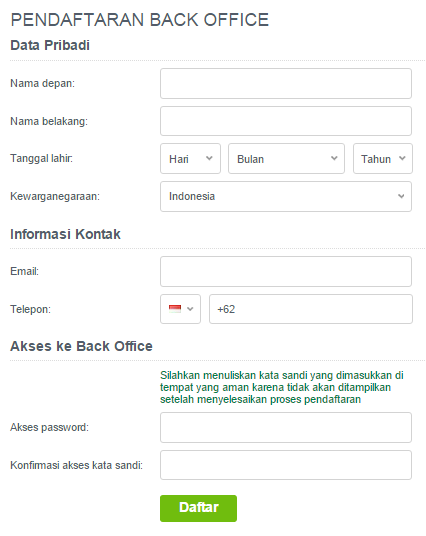Click the Indonesian flag icon in Telepon
This screenshot has width=426, height=536.
pos(175,309)
